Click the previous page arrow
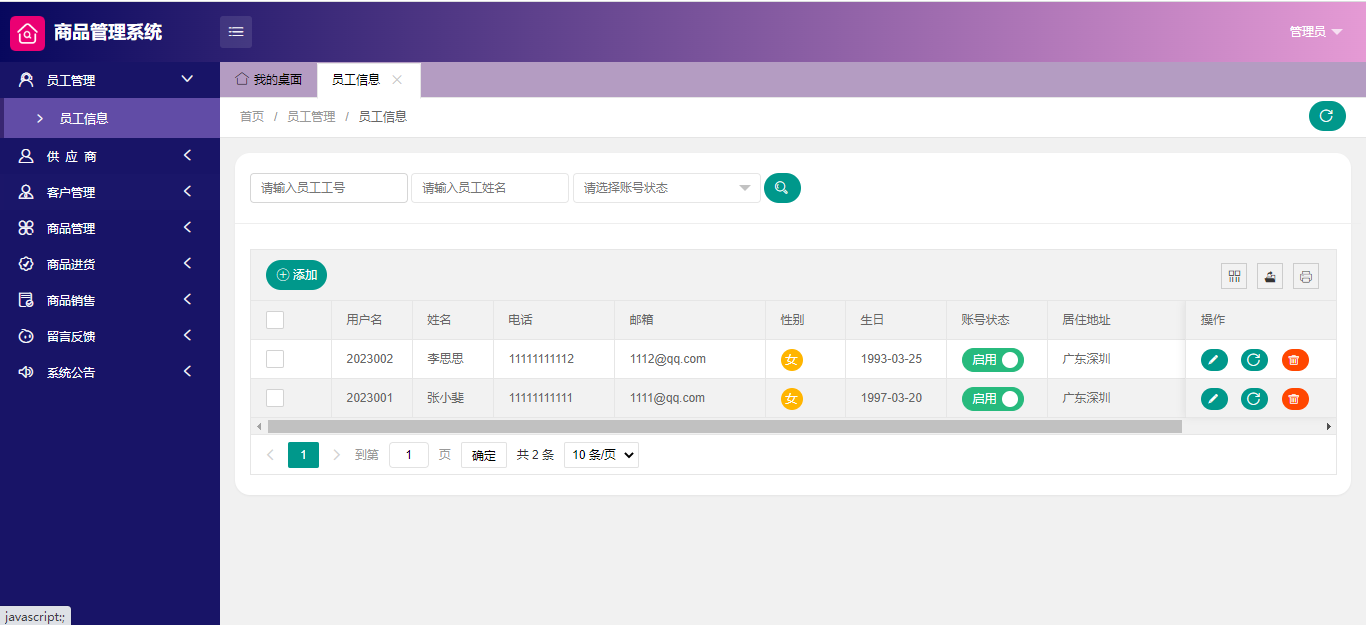Screen dimensions: 1366x625 click(x=270, y=455)
